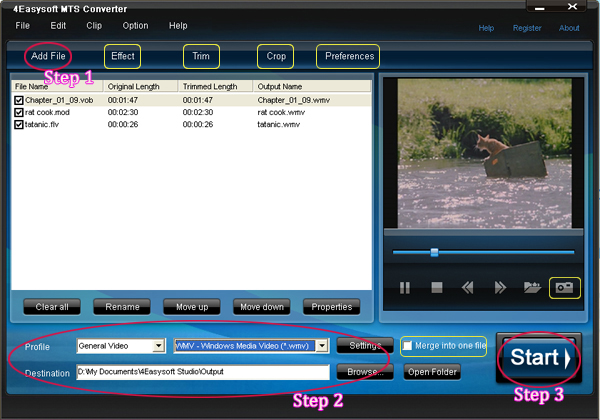This screenshot has width=600, height=420.
Task: Click the Move down button
Action: coord(262,307)
